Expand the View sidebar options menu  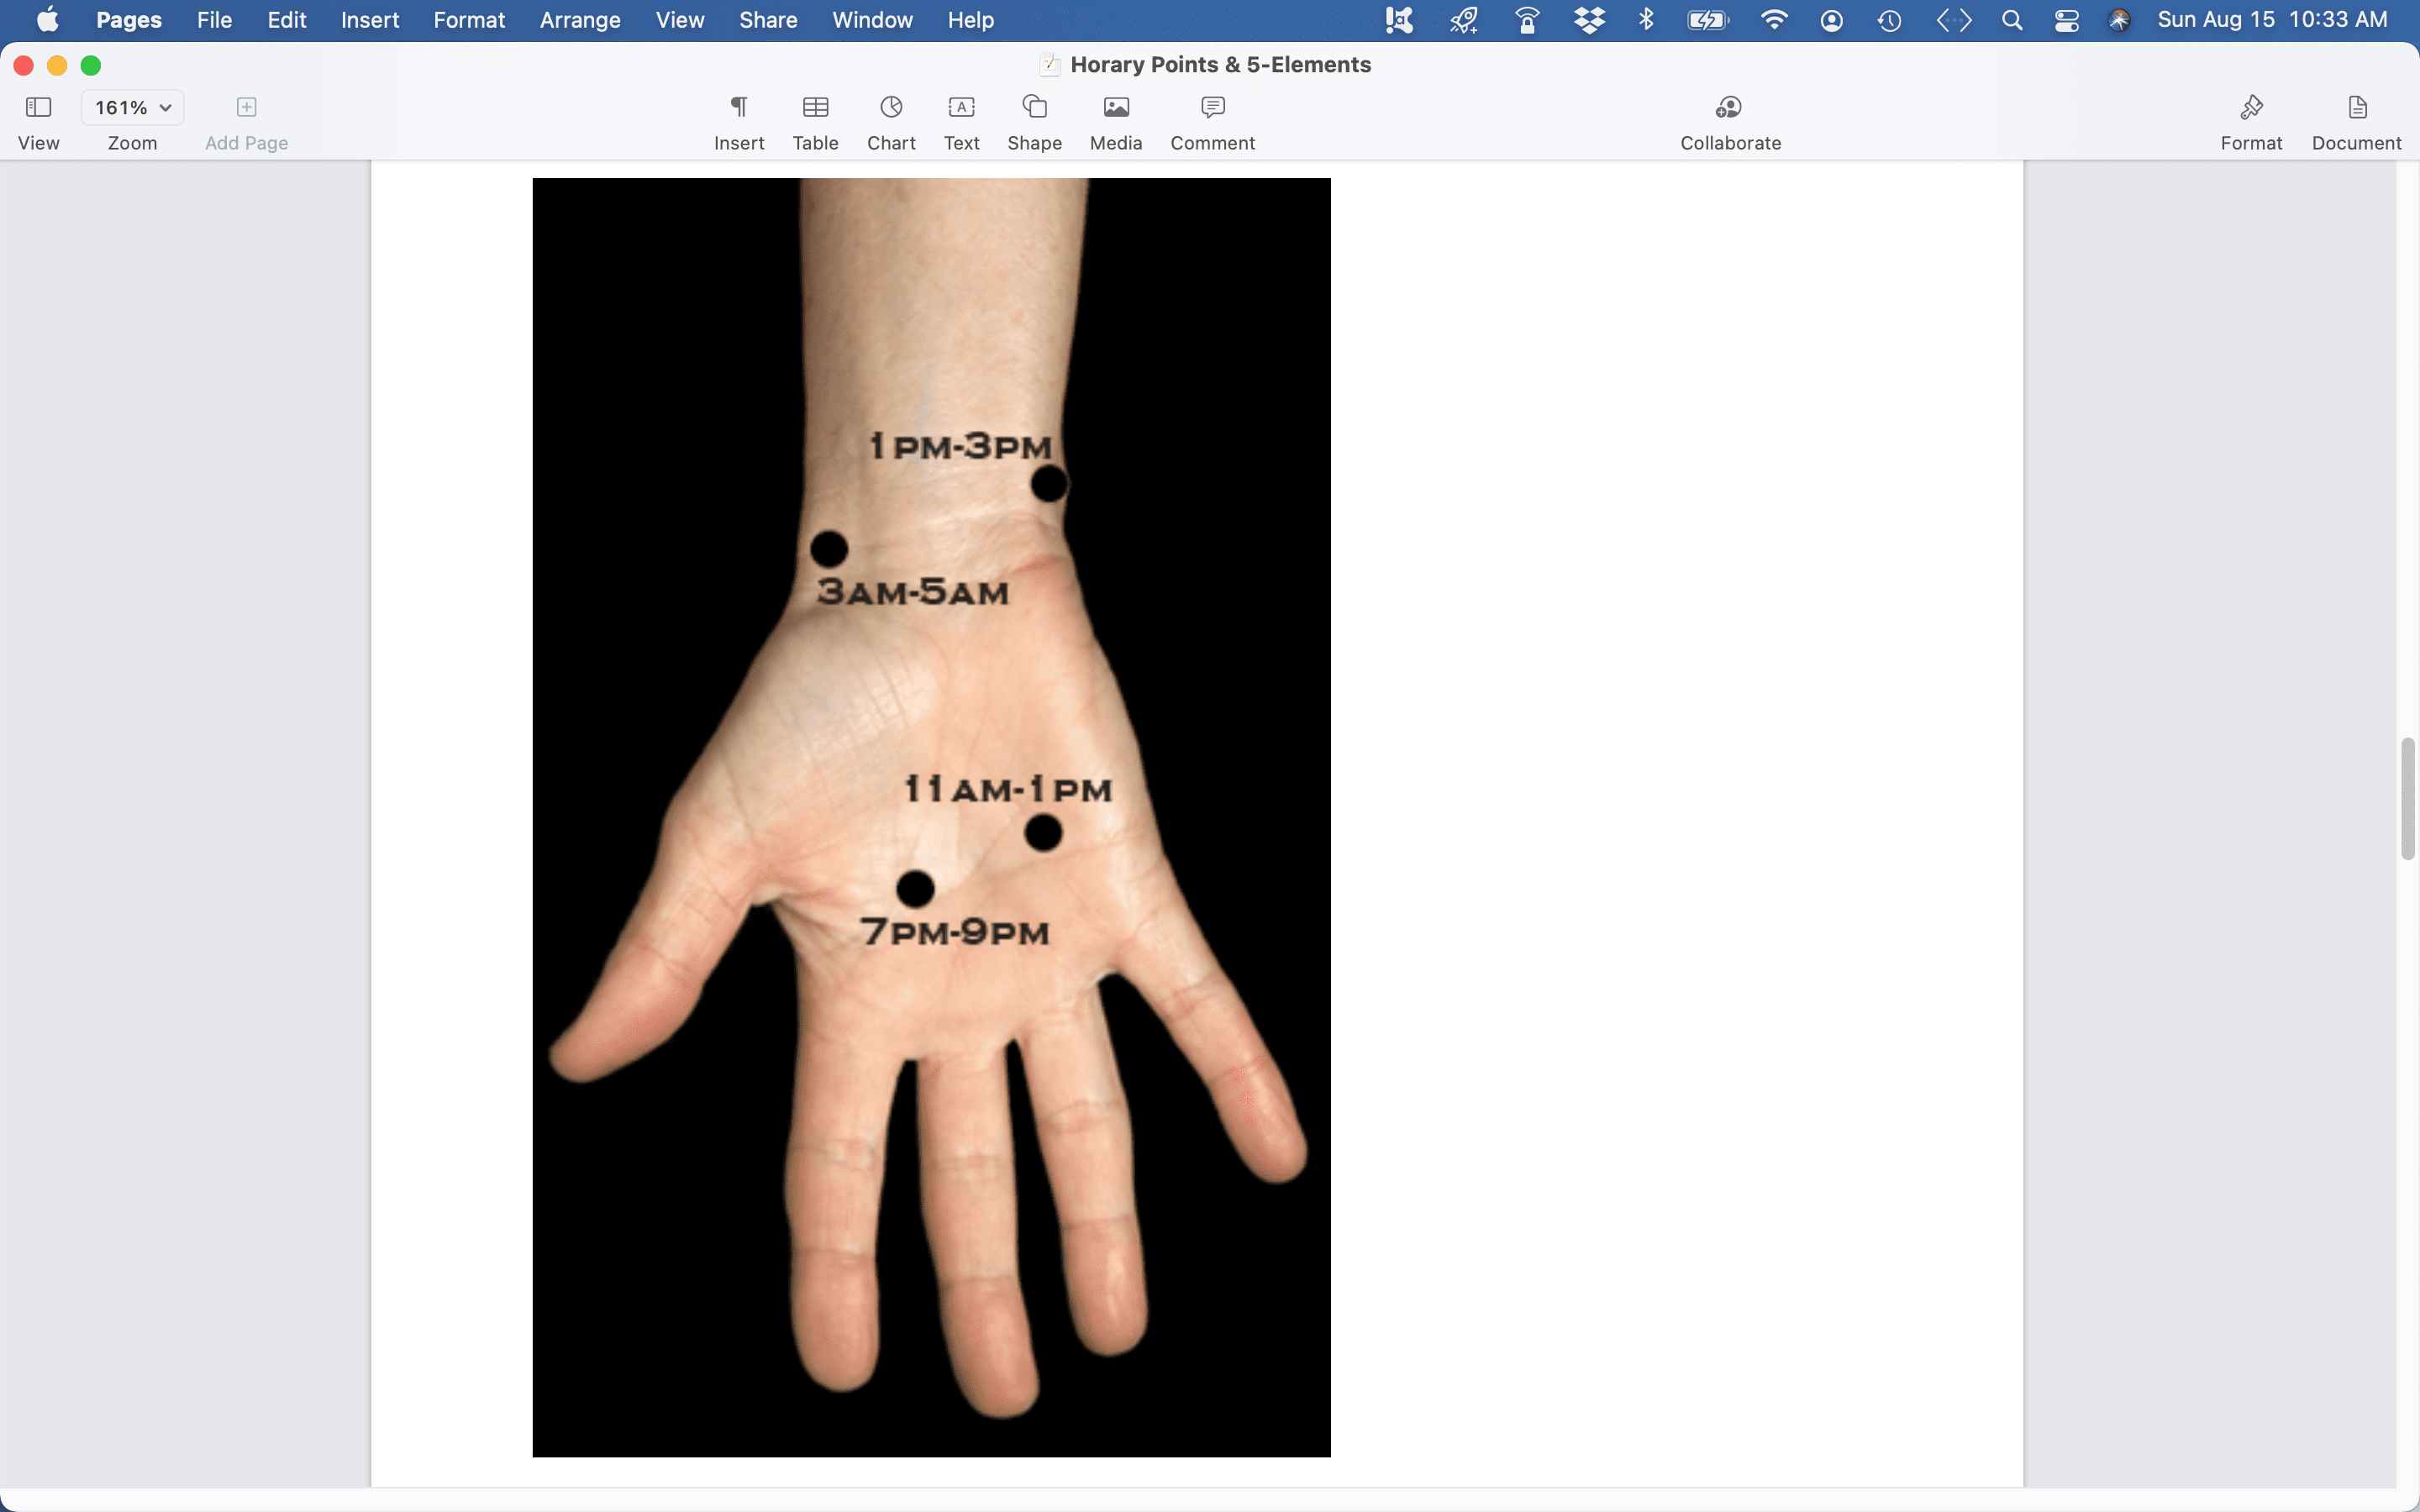38,107
